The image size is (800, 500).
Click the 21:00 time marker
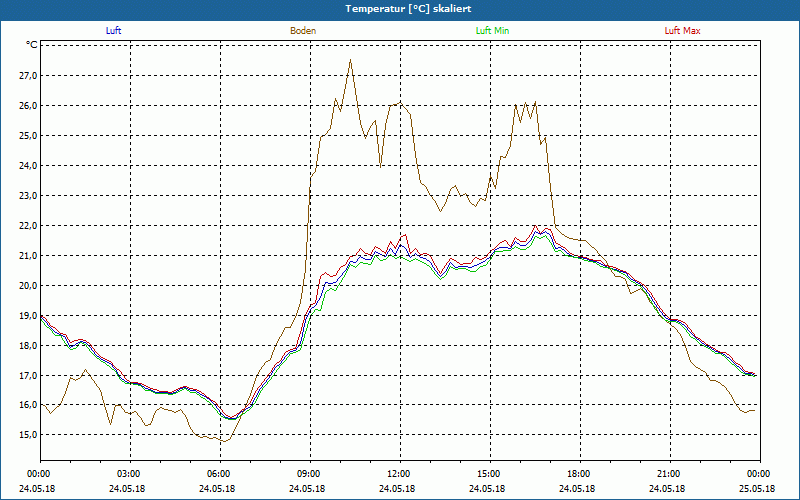pyautogui.click(x=669, y=474)
